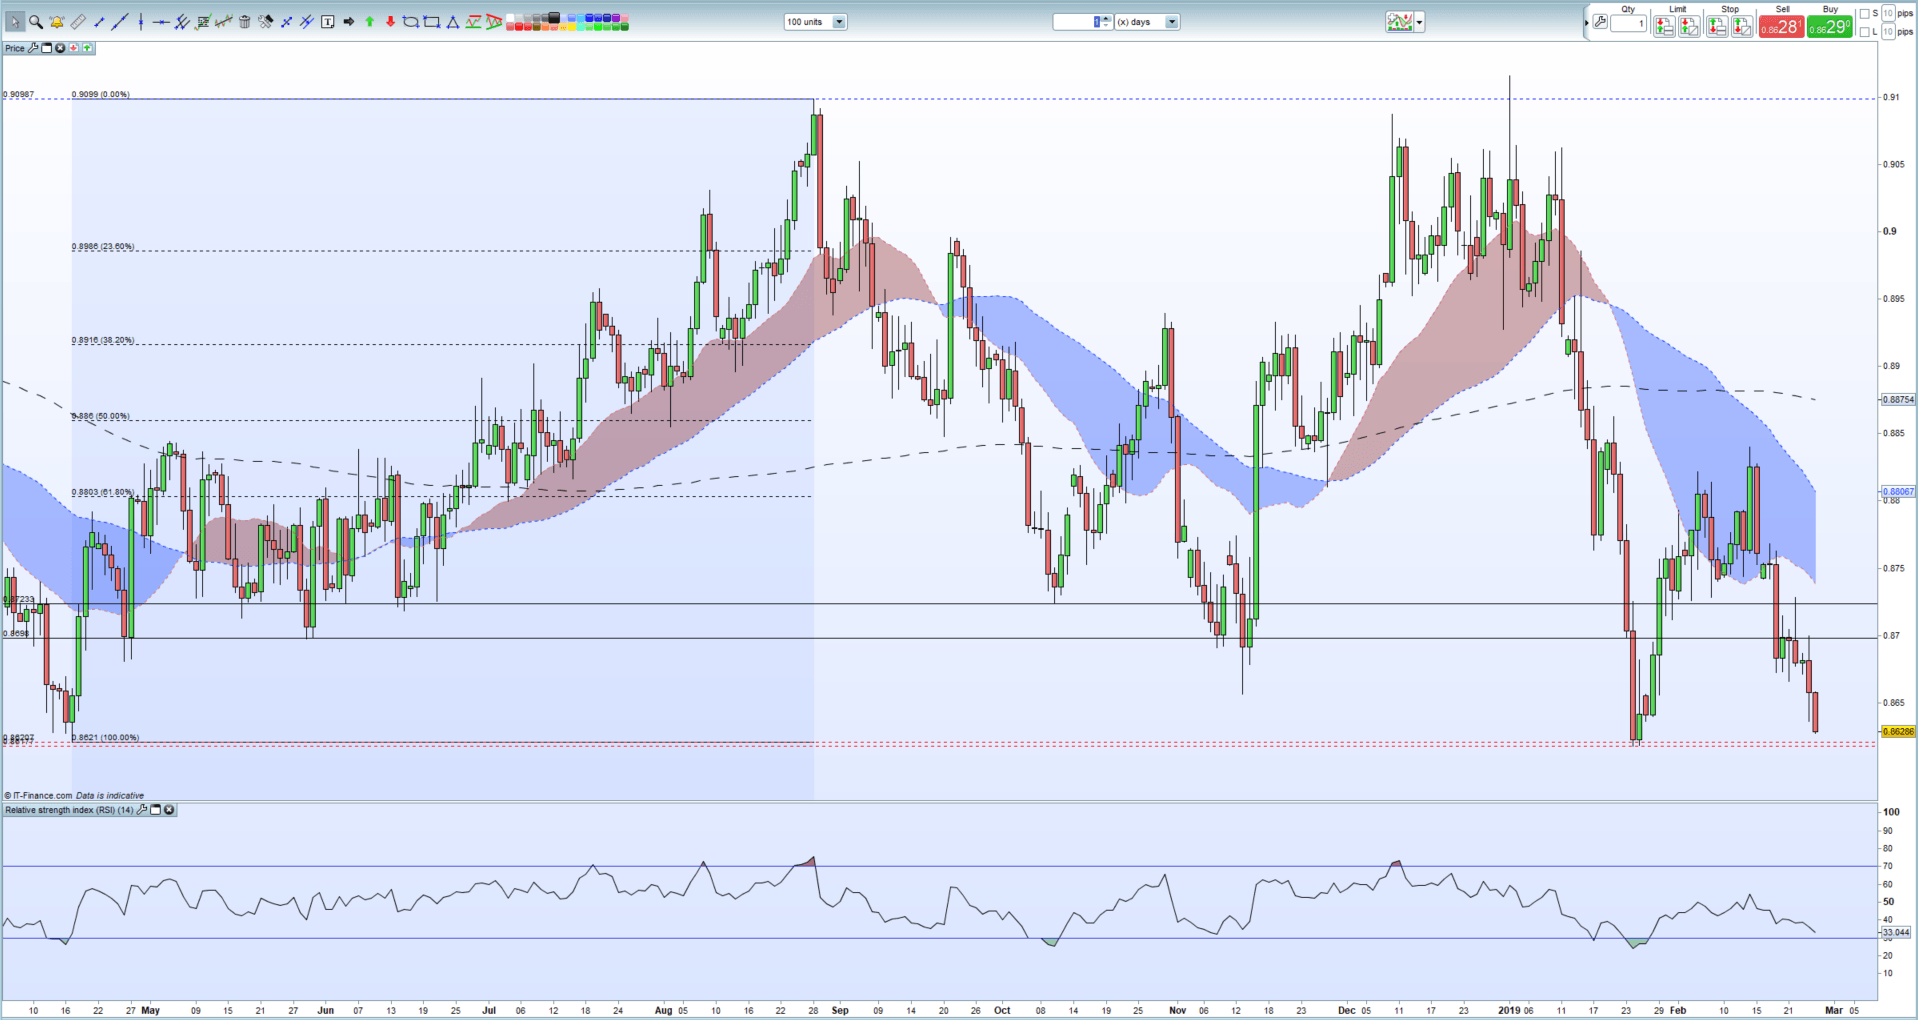This screenshot has height=1020, width=1918.
Task: Toggle the S pips checkbox
Action: tap(1864, 14)
